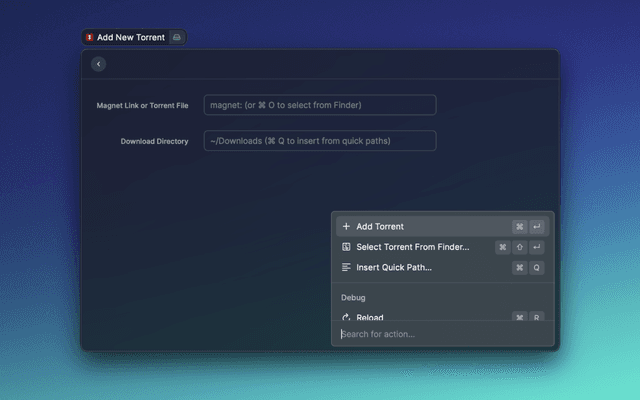This screenshot has height=400, width=640.
Task: Click the Shift key badge on Select Torrent row
Action: point(520,247)
